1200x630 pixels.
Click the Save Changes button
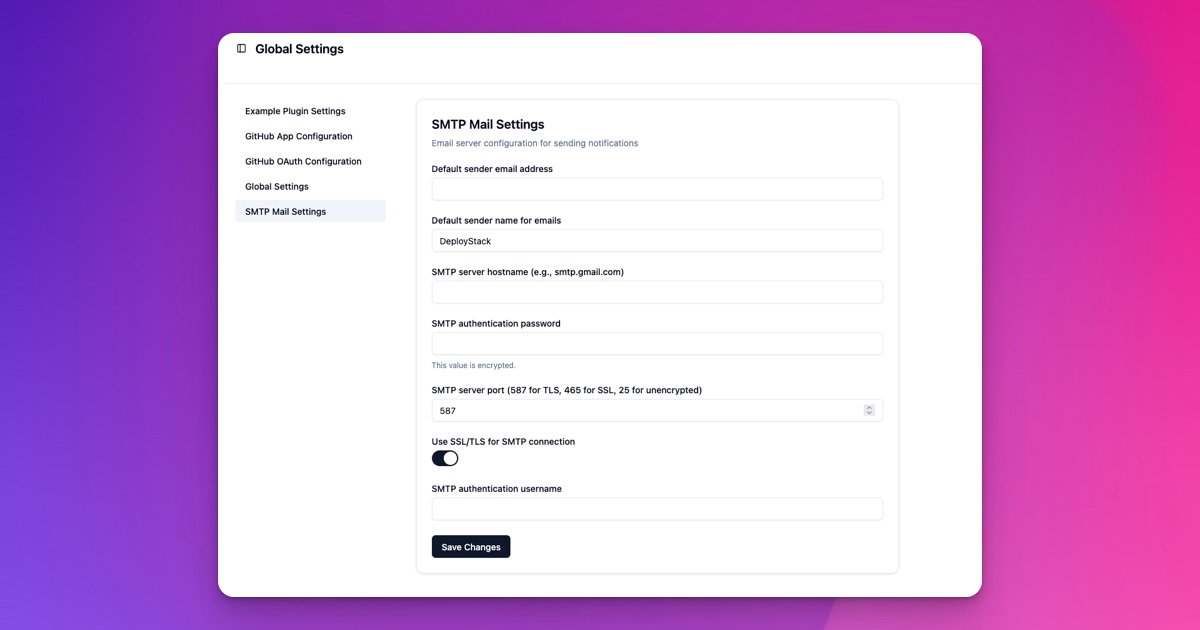click(471, 547)
